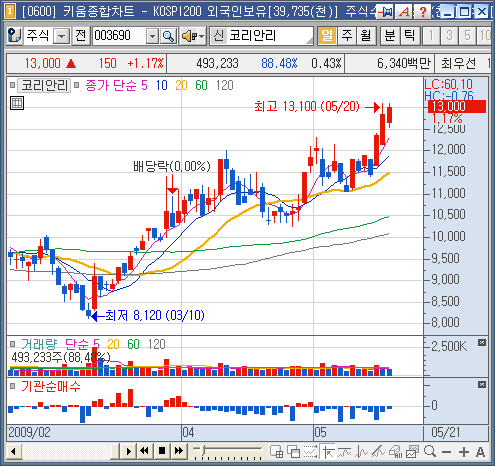The width and height of the screenshot is (495, 466).
Task: Select the 월 monthly chart period
Action: [366, 36]
